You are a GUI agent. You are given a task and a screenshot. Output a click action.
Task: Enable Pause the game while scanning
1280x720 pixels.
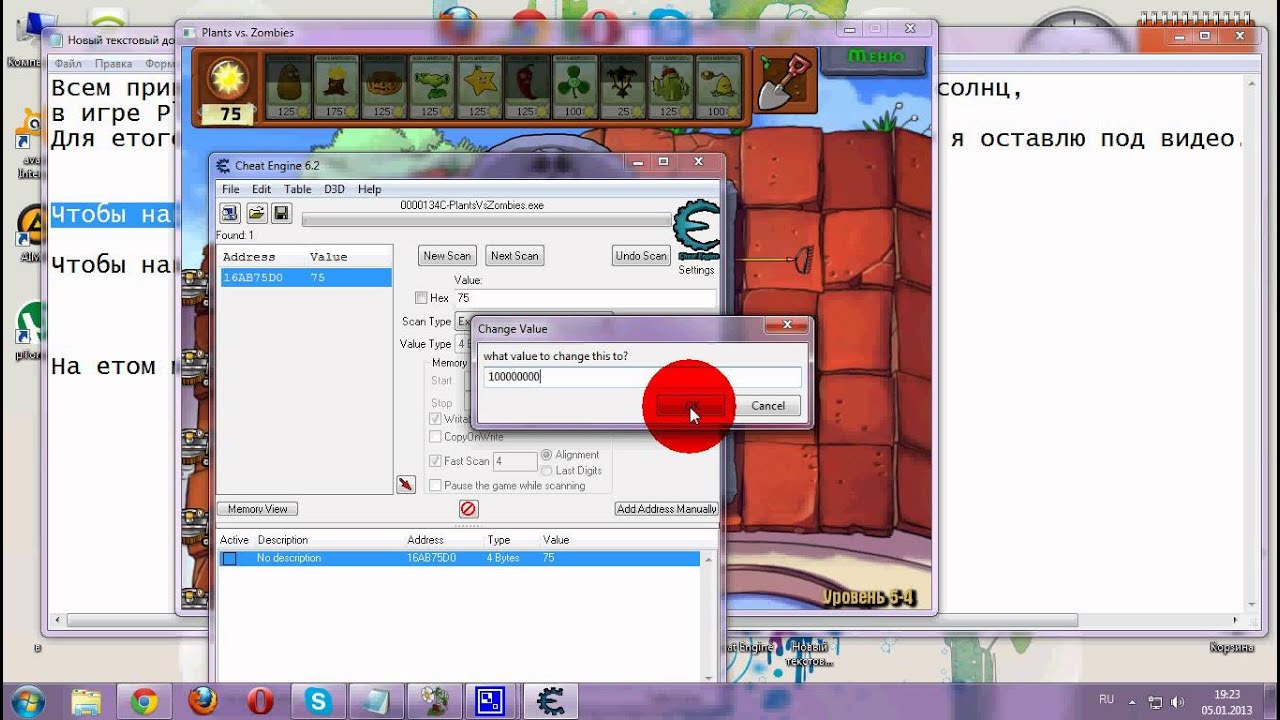coord(435,485)
